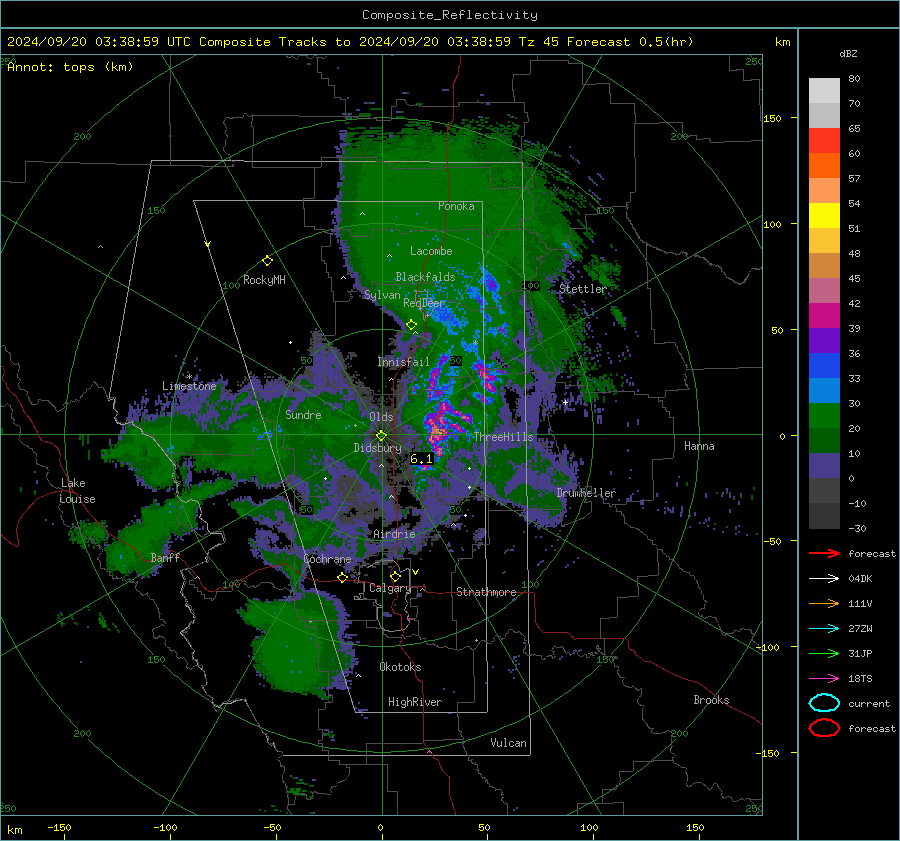Click the 'Annot: tops (km)' label
The width and height of the screenshot is (900, 841).
point(70,67)
